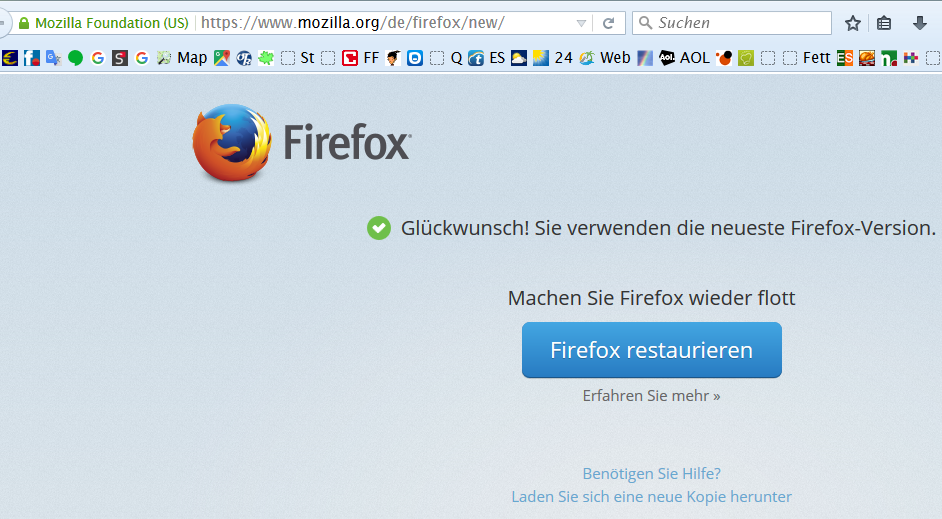The image size is (942, 519).
Task: Click the Firefox restaurieren button
Action: (x=652, y=350)
